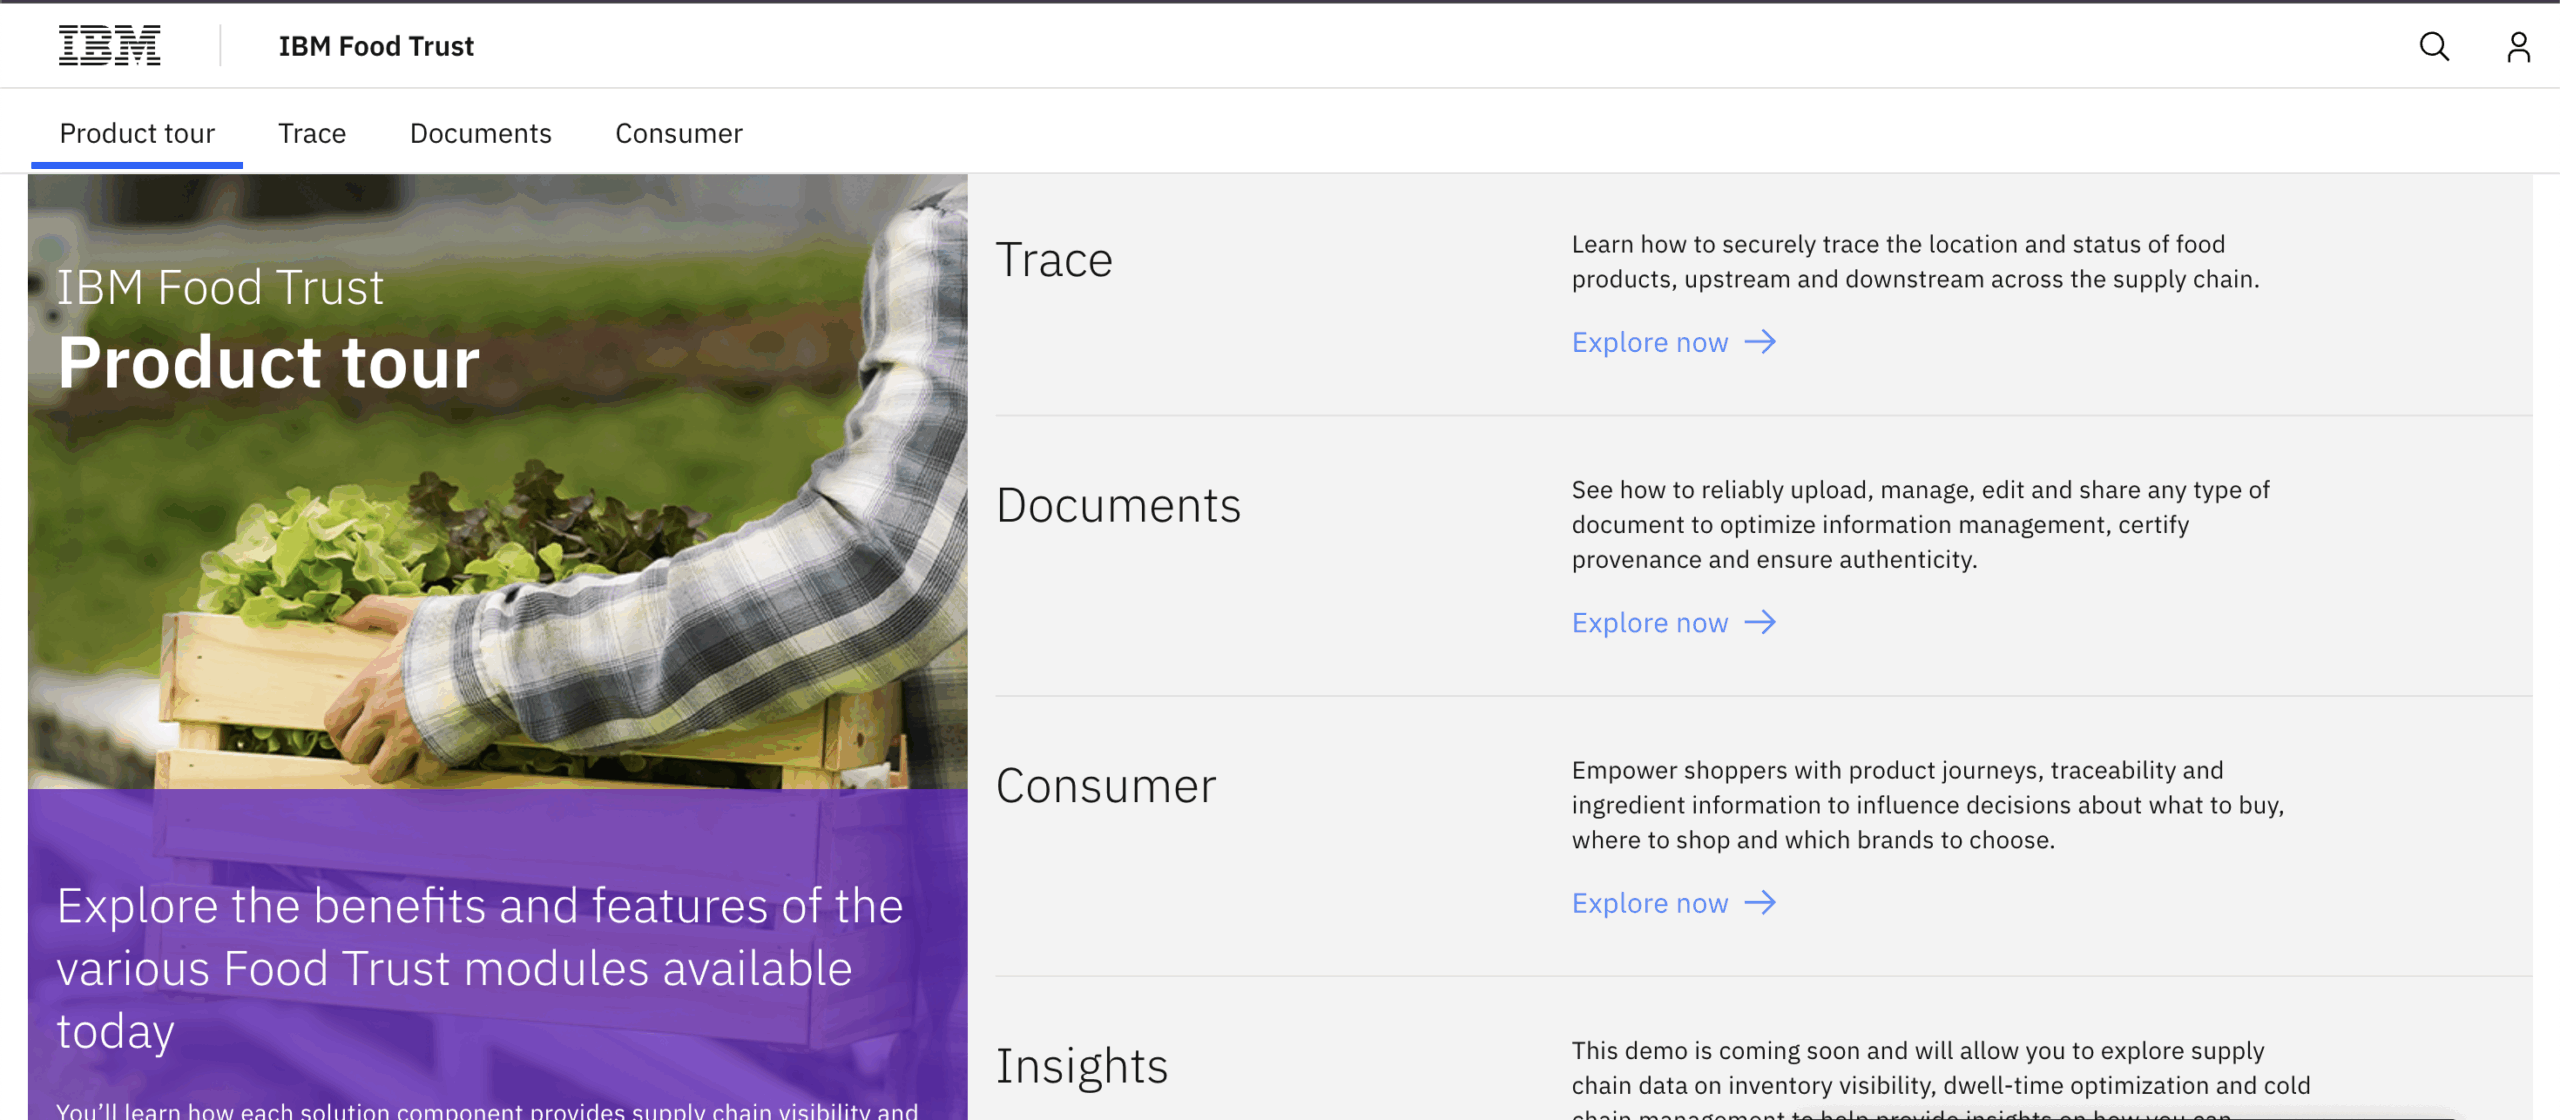
Task: Switch to the Trace tab
Action: (x=312, y=133)
